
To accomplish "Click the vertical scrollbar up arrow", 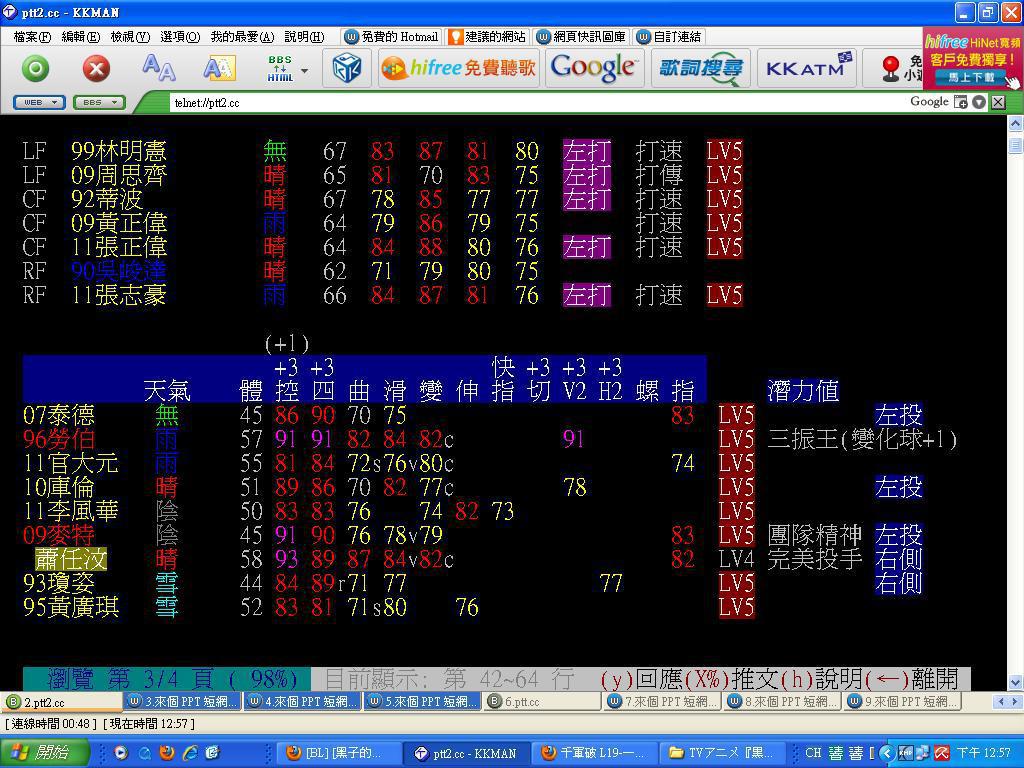I will pos(1016,123).
